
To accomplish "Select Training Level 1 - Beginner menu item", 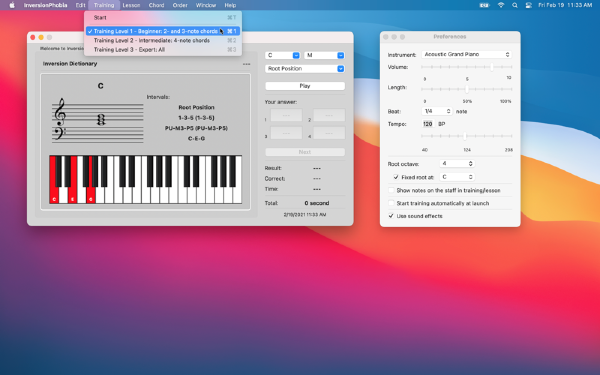I will pyautogui.click(x=163, y=31).
